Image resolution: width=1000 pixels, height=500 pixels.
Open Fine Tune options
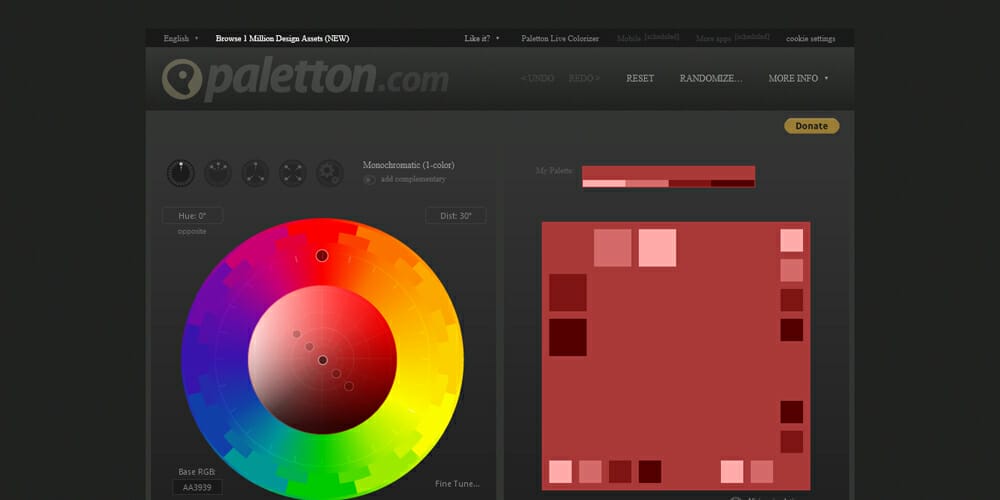(457, 483)
